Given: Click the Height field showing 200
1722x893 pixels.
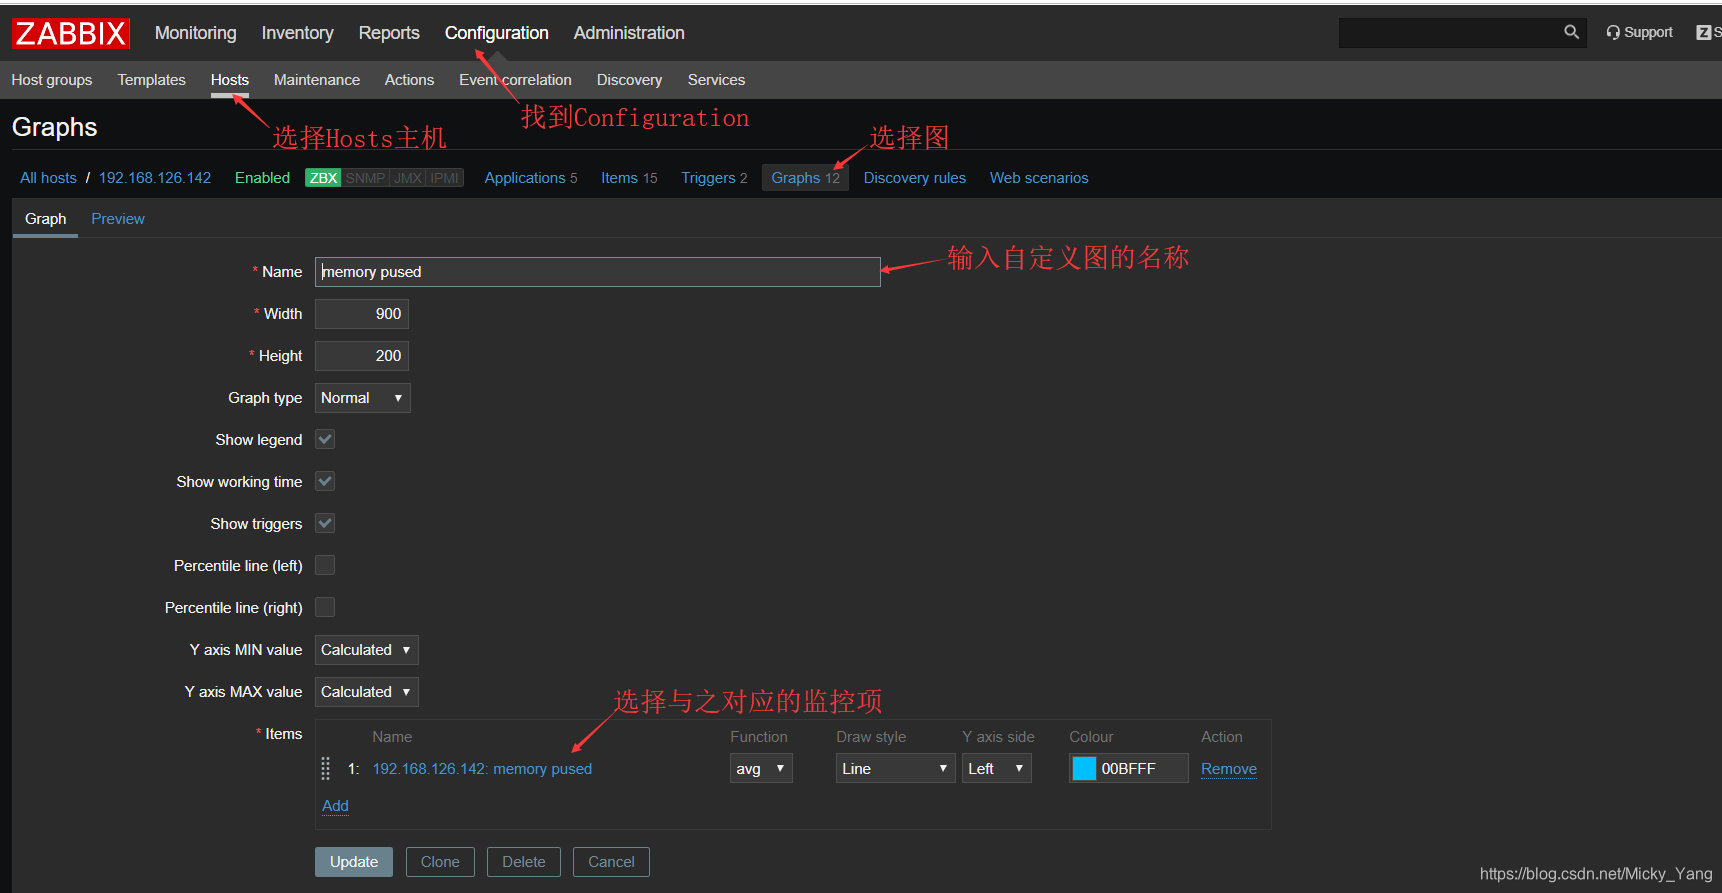Looking at the screenshot, I should pyautogui.click(x=362, y=356).
